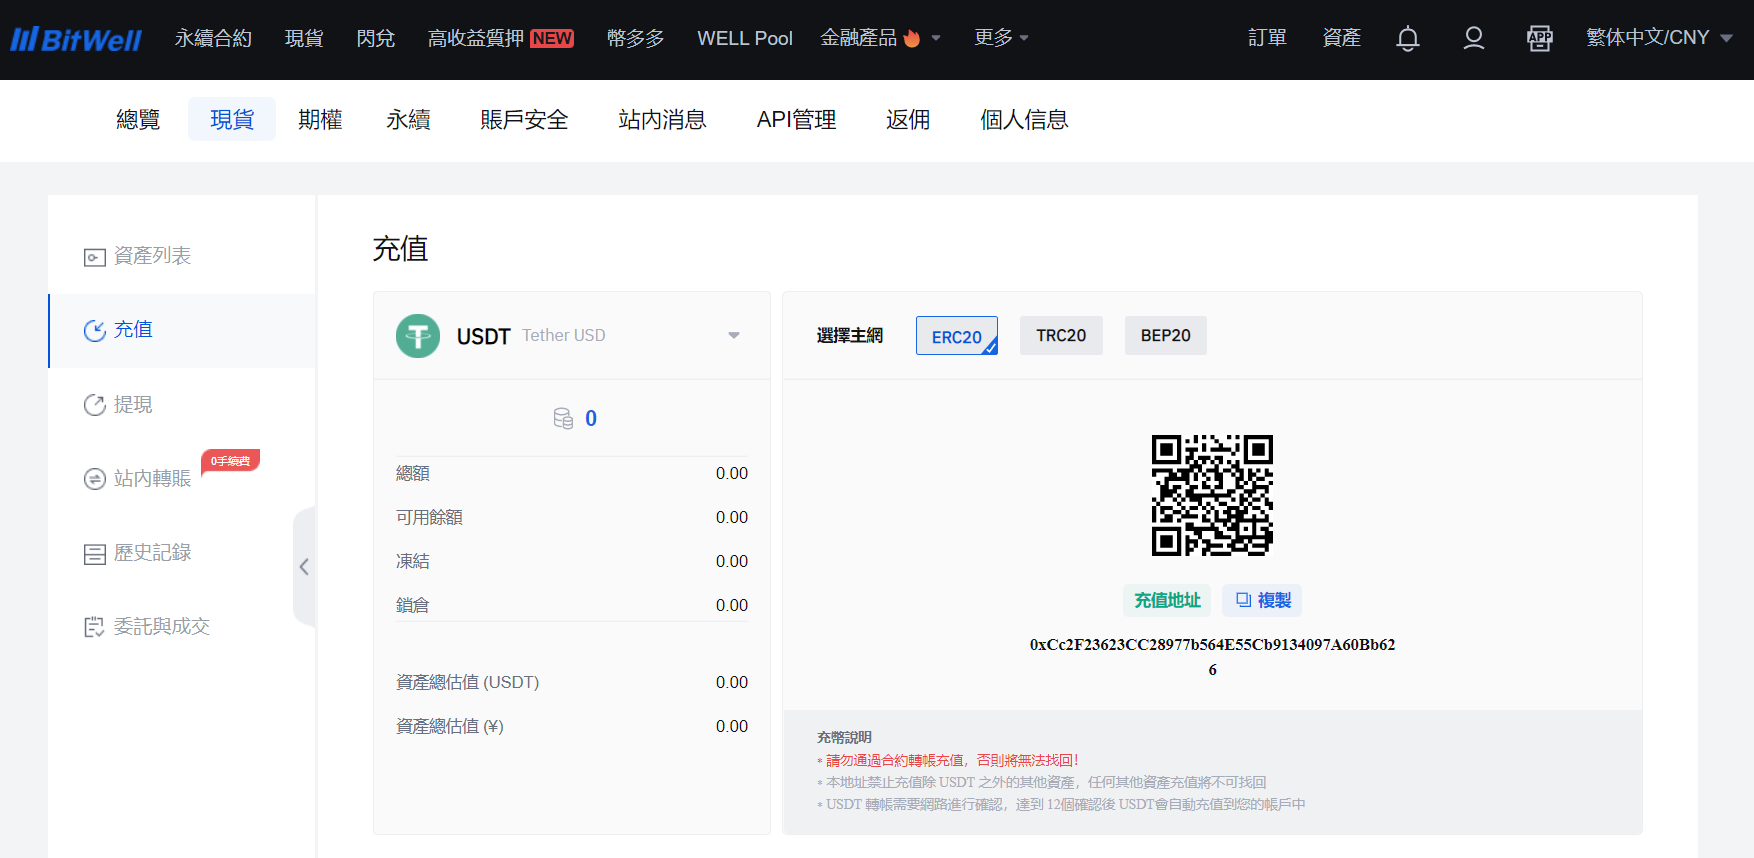Open the user account icon
Screen dimensions: 1754x858
coord(1473,38)
